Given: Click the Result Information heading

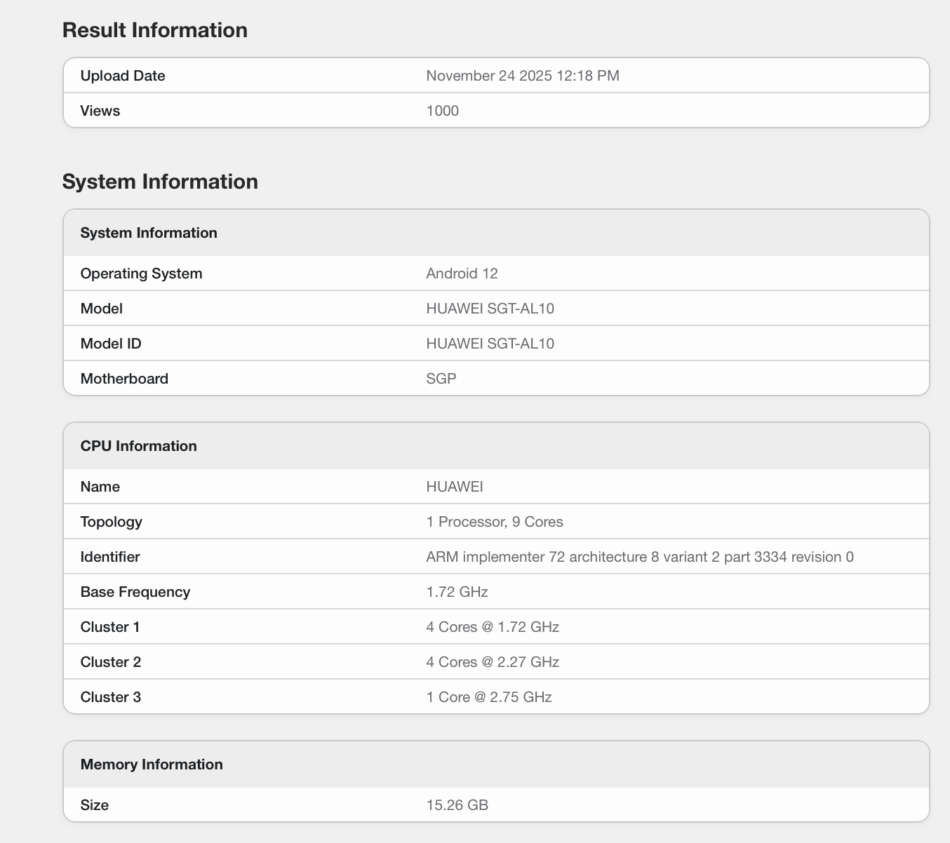Looking at the screenshot, I should point(154,31).
